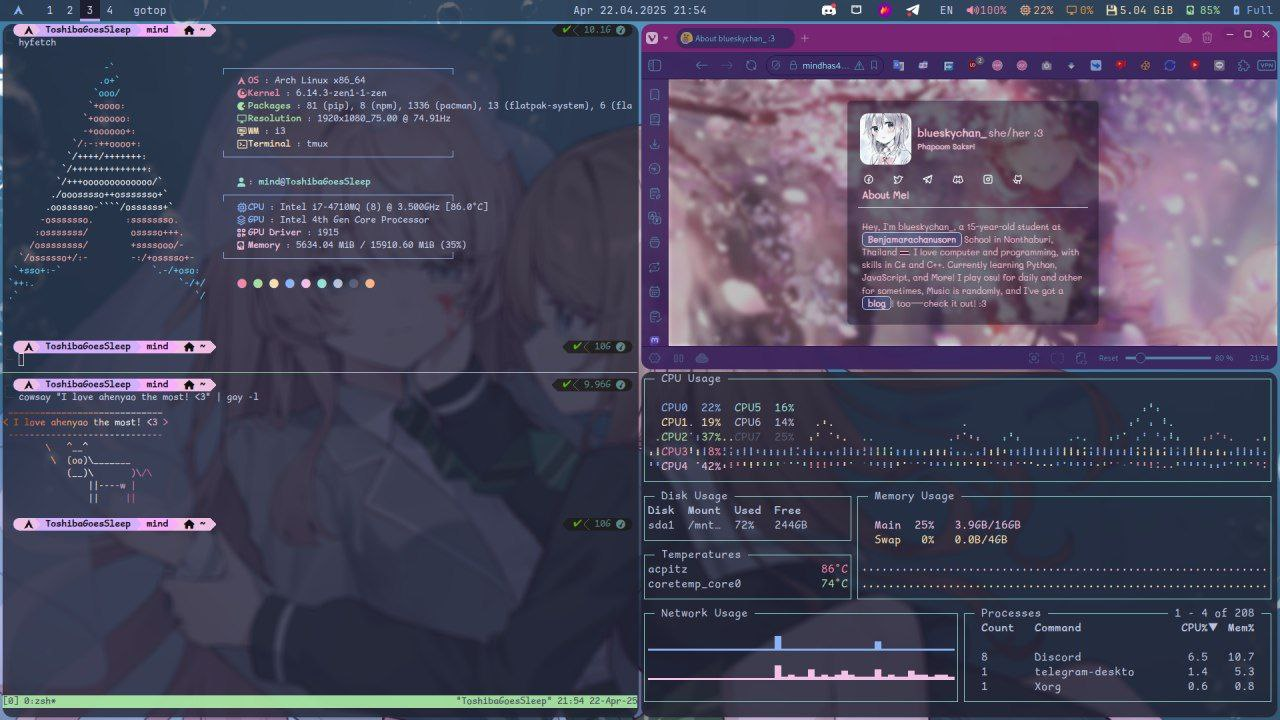Screen dimensions: 1280x720
Task: Click blueskychan's profile avatar image
Action: click(886, 139)
